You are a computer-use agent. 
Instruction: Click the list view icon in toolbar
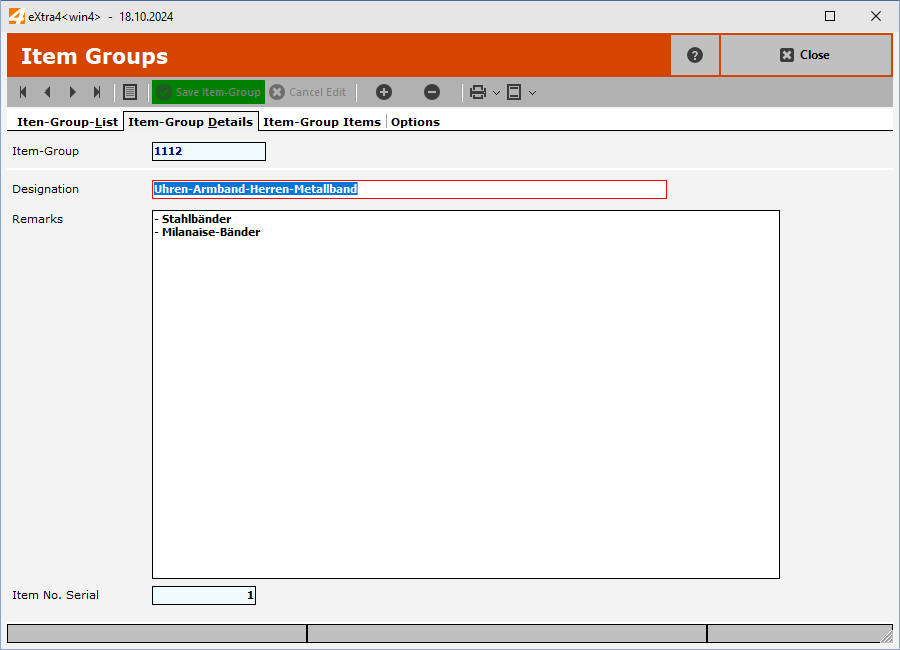[130, 92]
